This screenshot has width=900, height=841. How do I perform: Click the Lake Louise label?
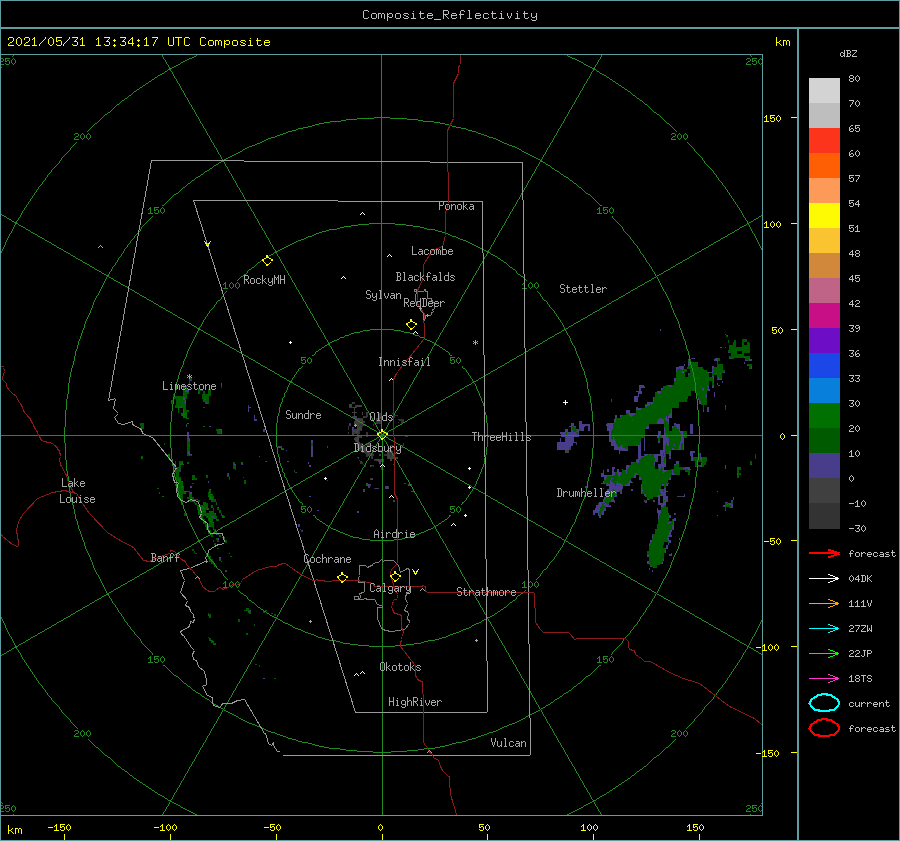pos(77,491)
